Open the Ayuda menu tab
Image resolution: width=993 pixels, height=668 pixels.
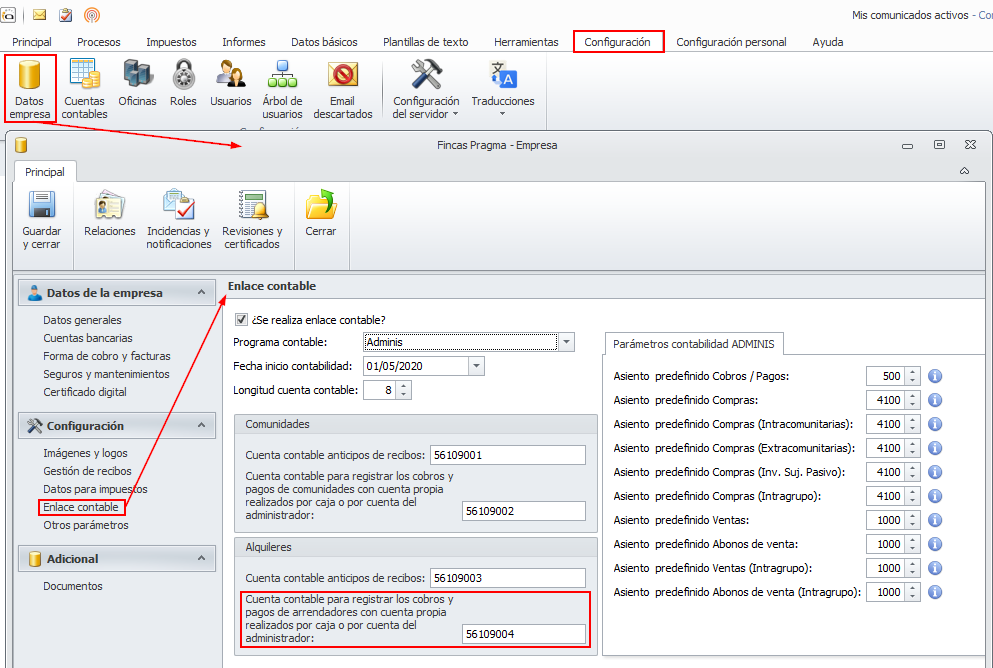[828, 42]
